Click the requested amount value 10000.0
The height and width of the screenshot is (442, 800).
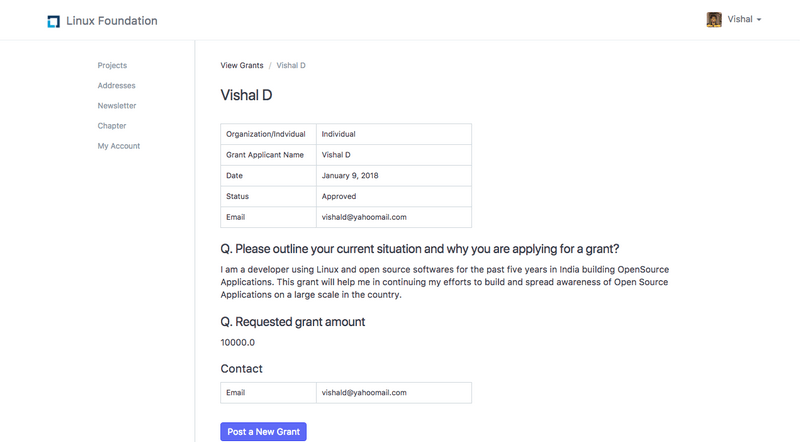point(240,343)
